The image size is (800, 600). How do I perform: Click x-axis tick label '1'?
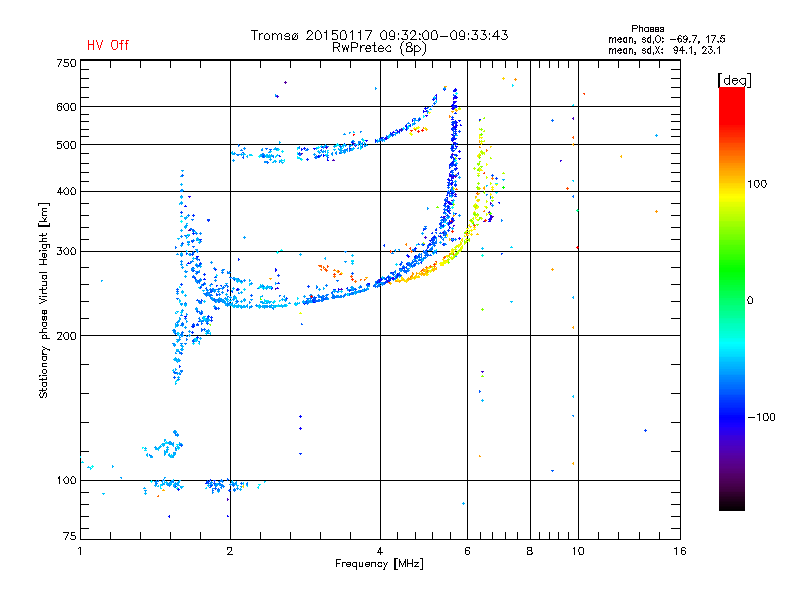80,551
